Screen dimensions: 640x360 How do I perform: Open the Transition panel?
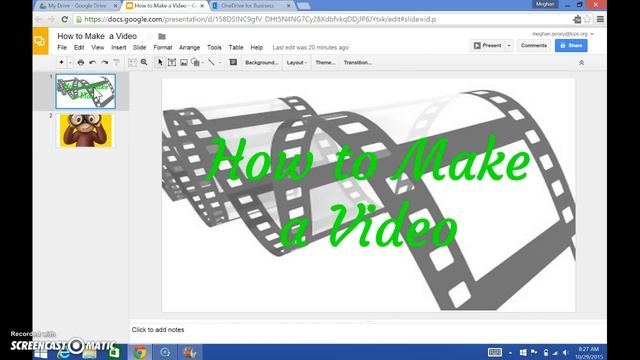coord(358,62)
